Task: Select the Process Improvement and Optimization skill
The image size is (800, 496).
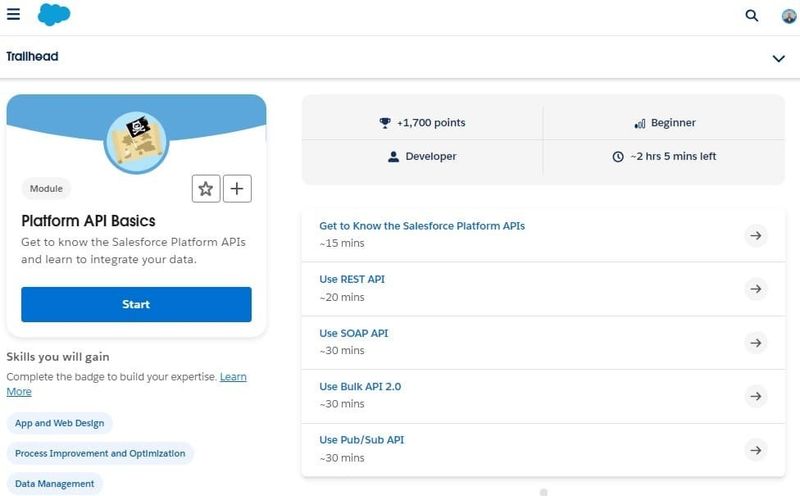Action: (100, 453)
